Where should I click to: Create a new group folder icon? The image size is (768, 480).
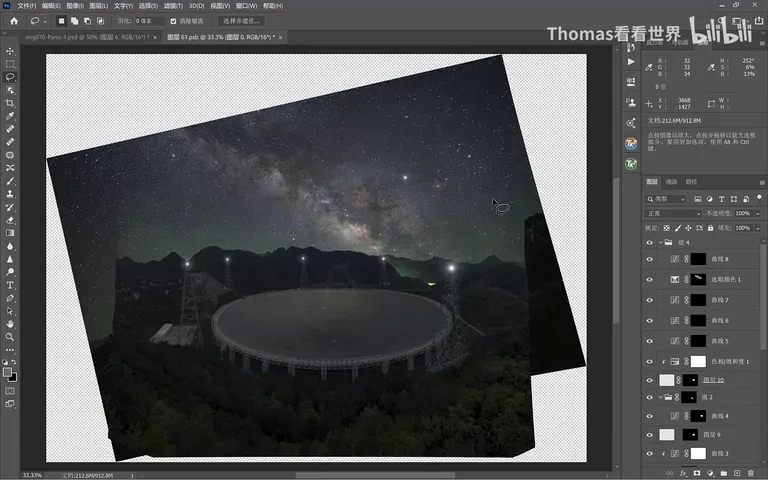723,473
